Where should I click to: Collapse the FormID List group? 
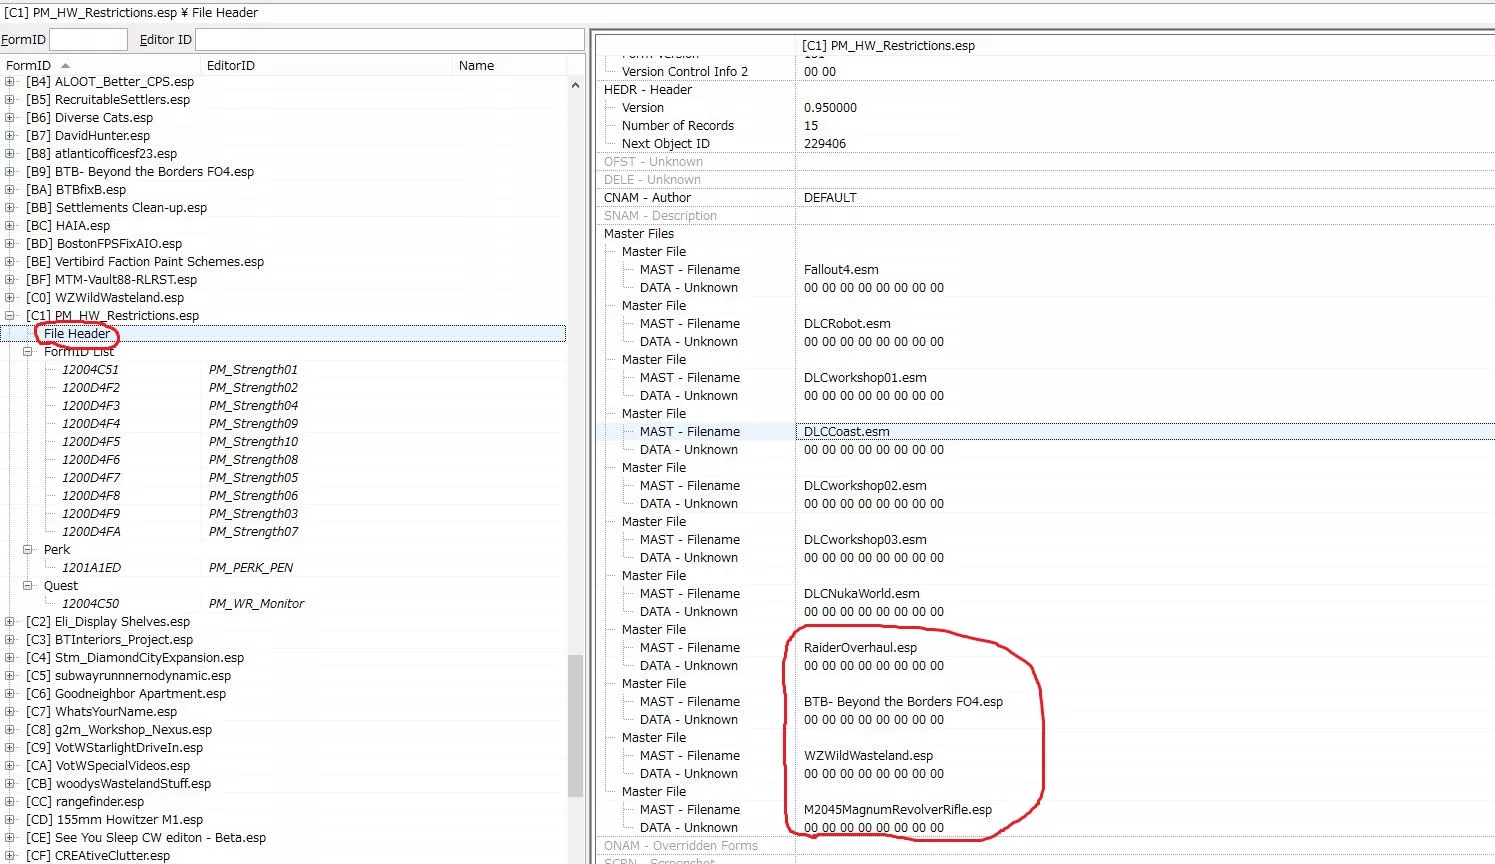tap(28, 352)
